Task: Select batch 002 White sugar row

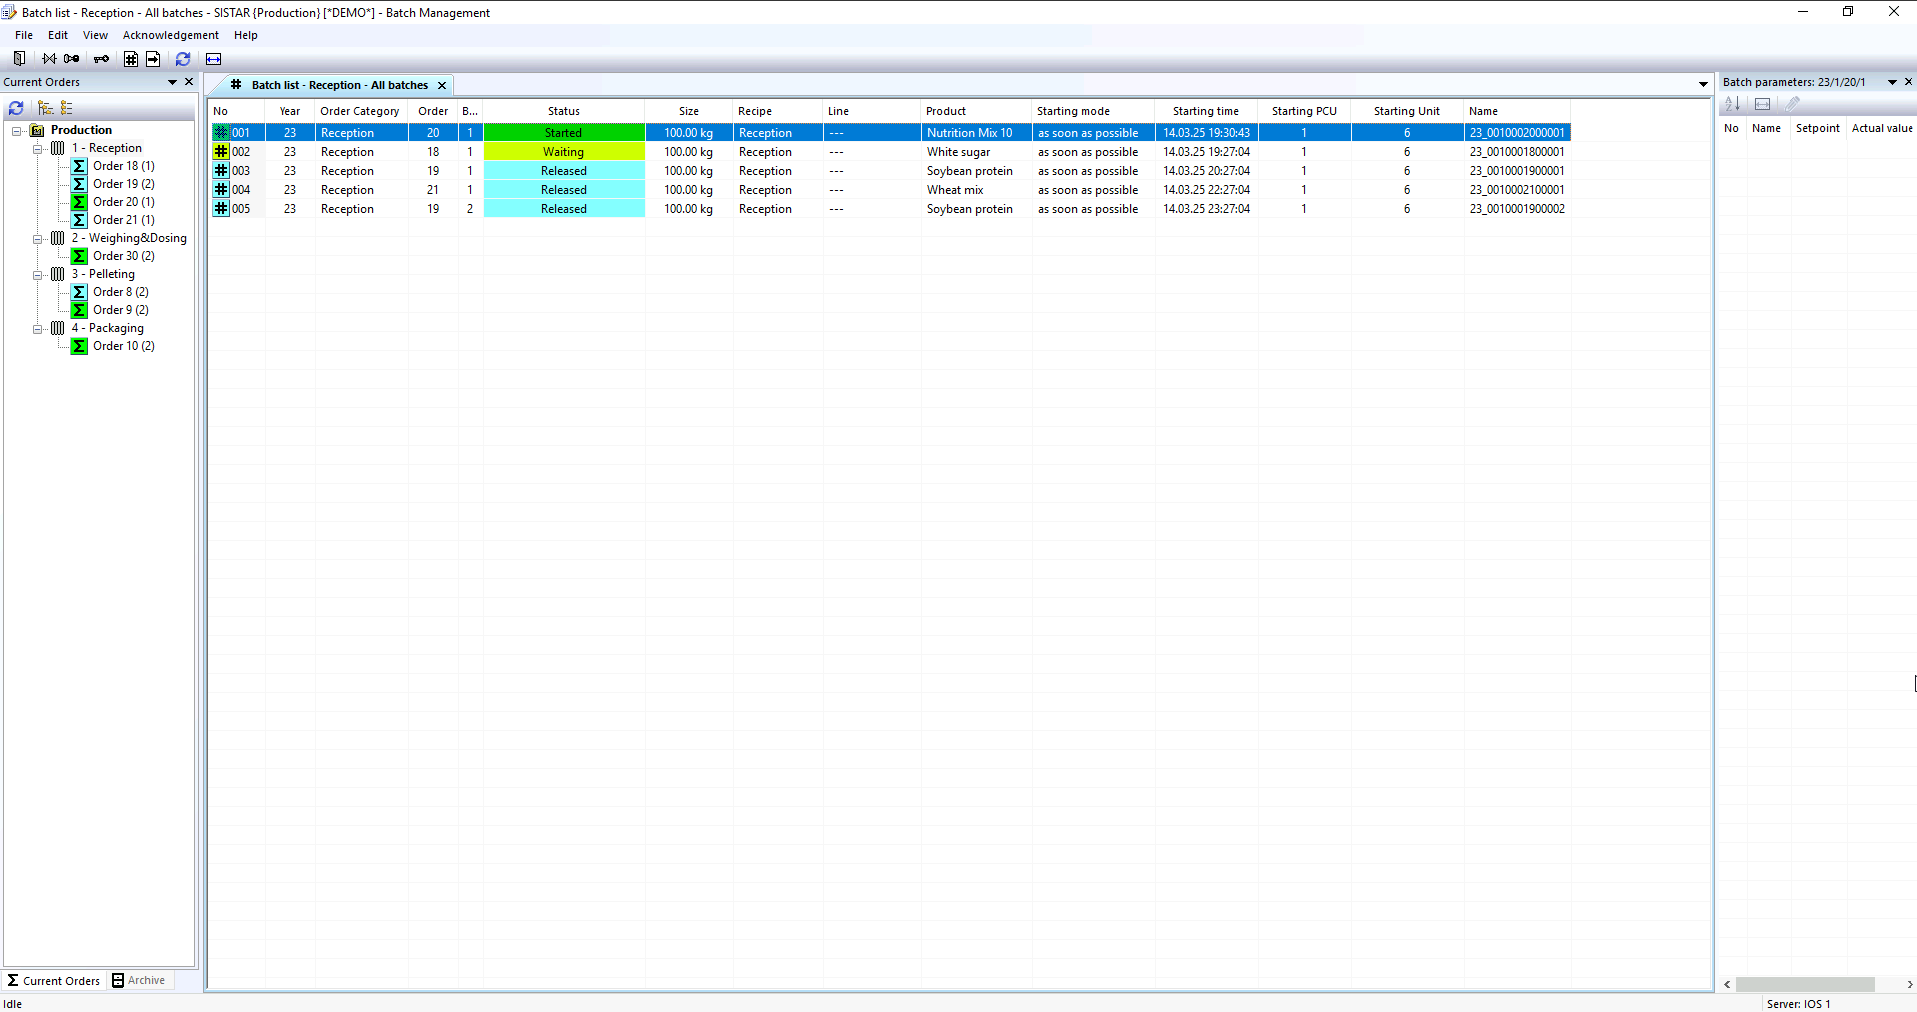Action: pyautogui.click(x=957, y=152)
